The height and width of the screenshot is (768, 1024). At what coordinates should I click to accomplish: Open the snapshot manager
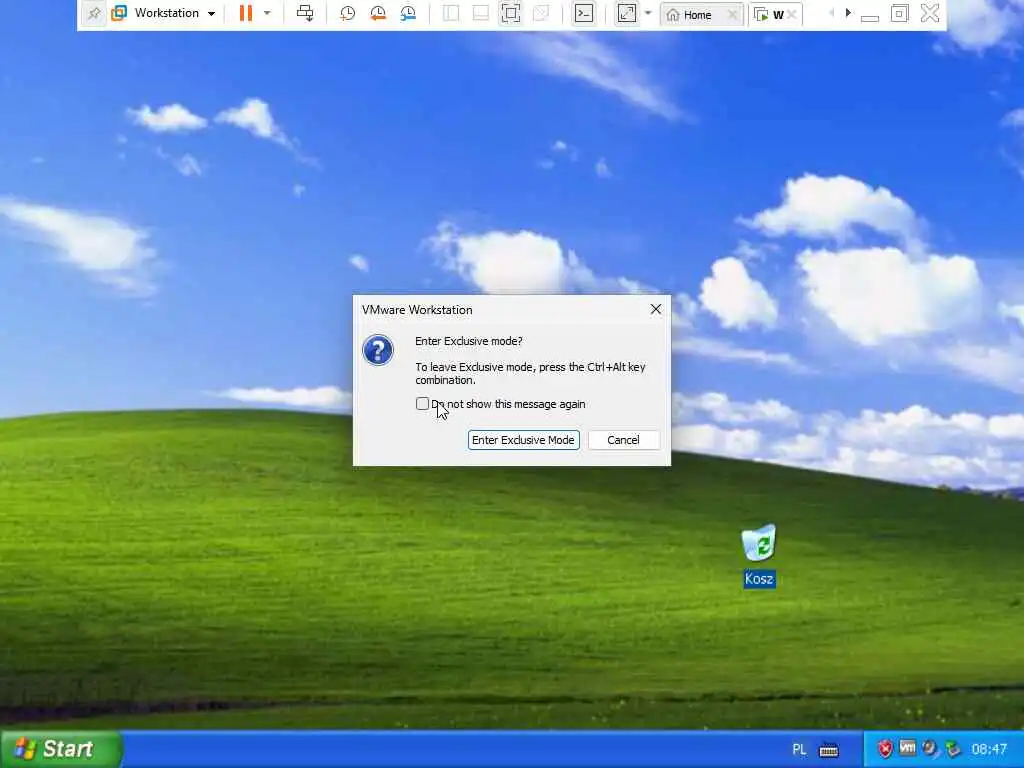408,13
